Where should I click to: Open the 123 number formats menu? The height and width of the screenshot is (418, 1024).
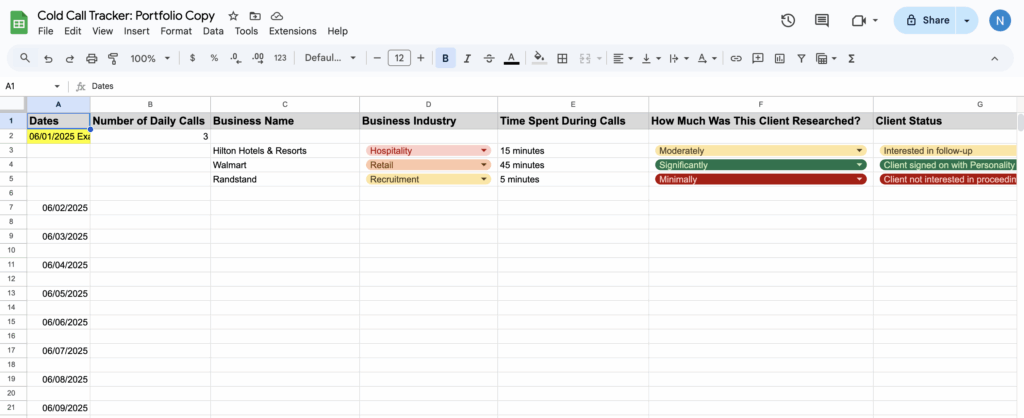coord(280,58)
